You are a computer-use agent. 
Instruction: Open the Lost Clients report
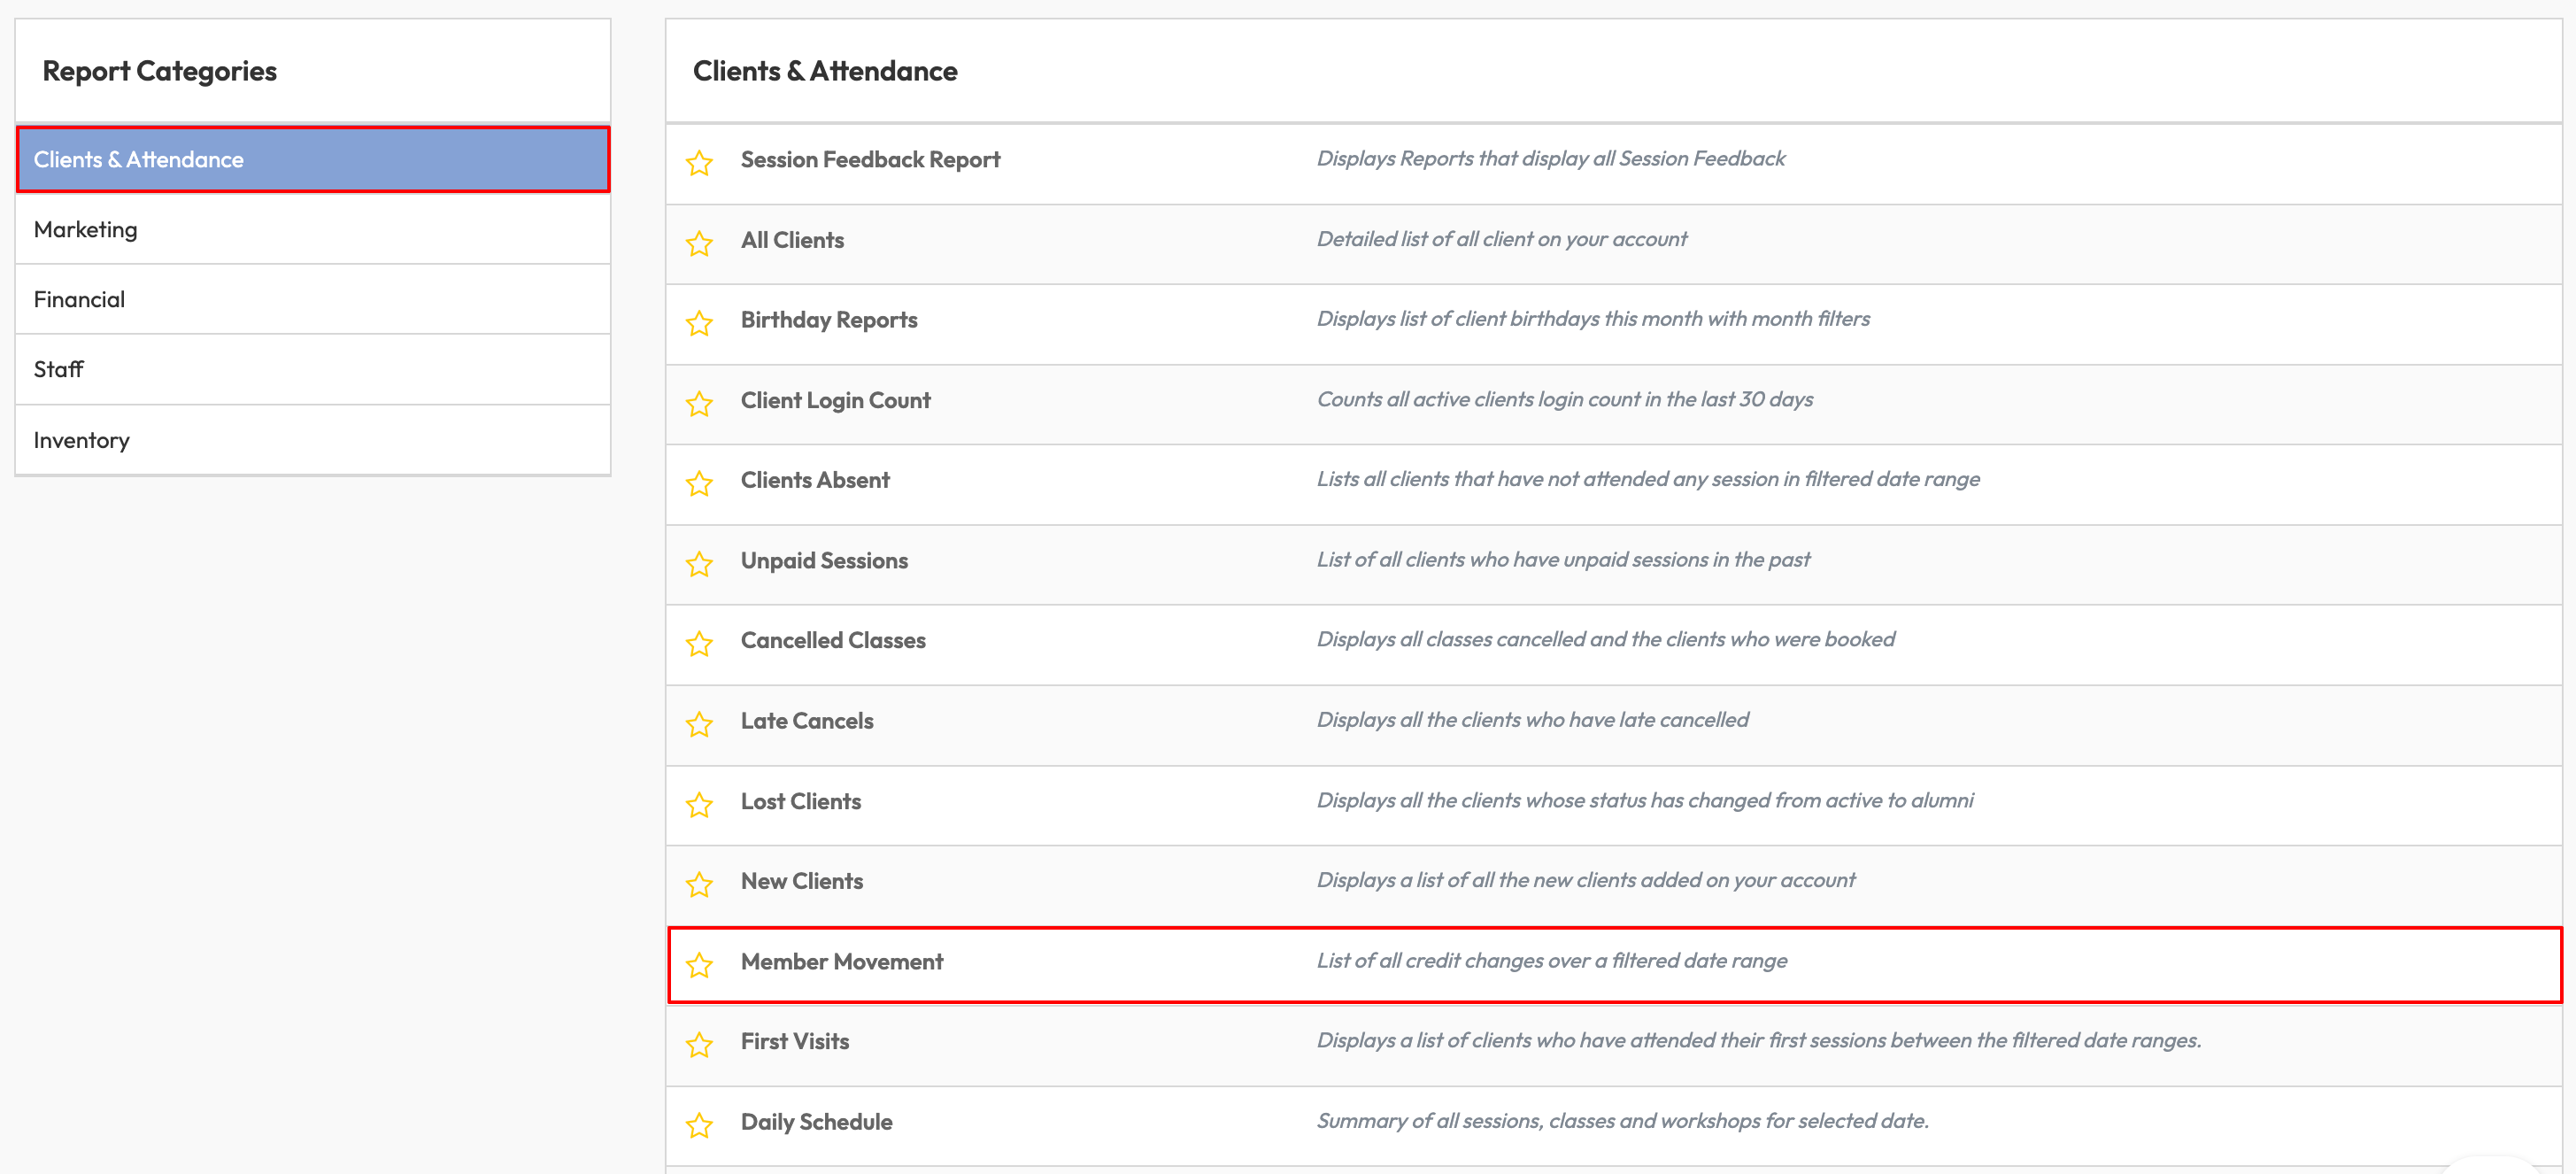(800, 801)
